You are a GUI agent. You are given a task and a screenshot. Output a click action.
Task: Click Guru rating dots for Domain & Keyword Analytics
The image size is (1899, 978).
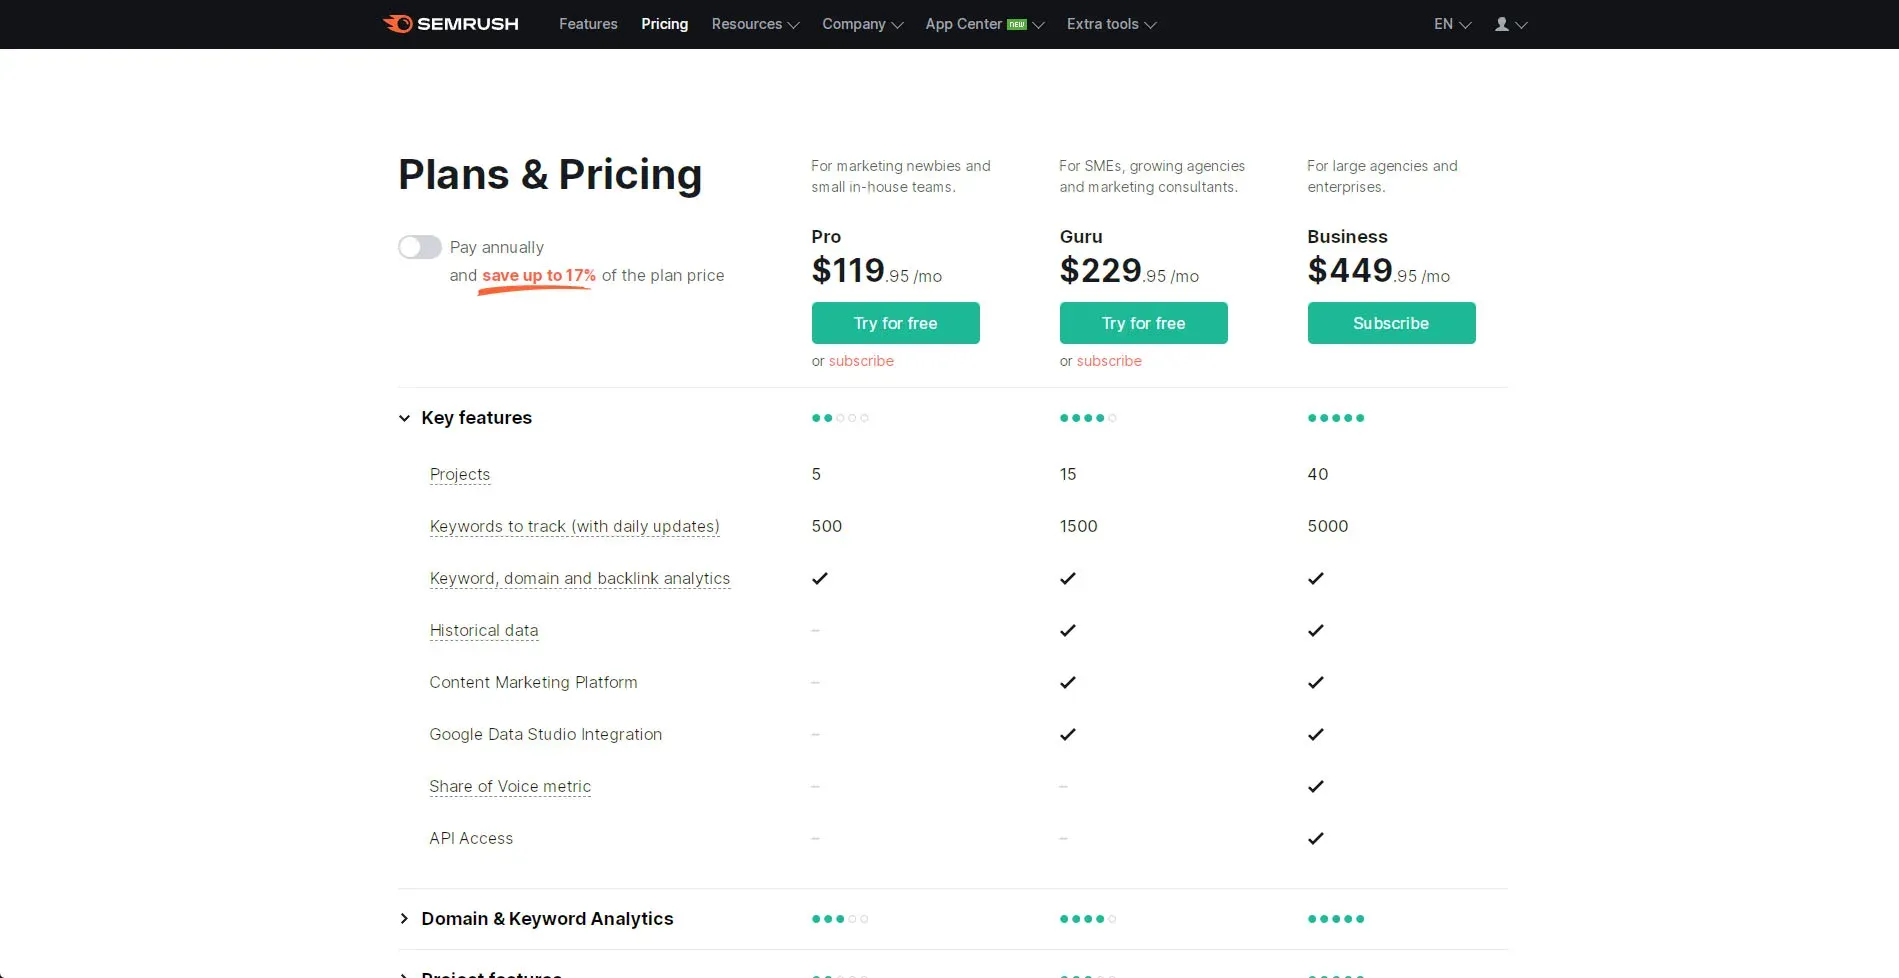(1088, 919)
